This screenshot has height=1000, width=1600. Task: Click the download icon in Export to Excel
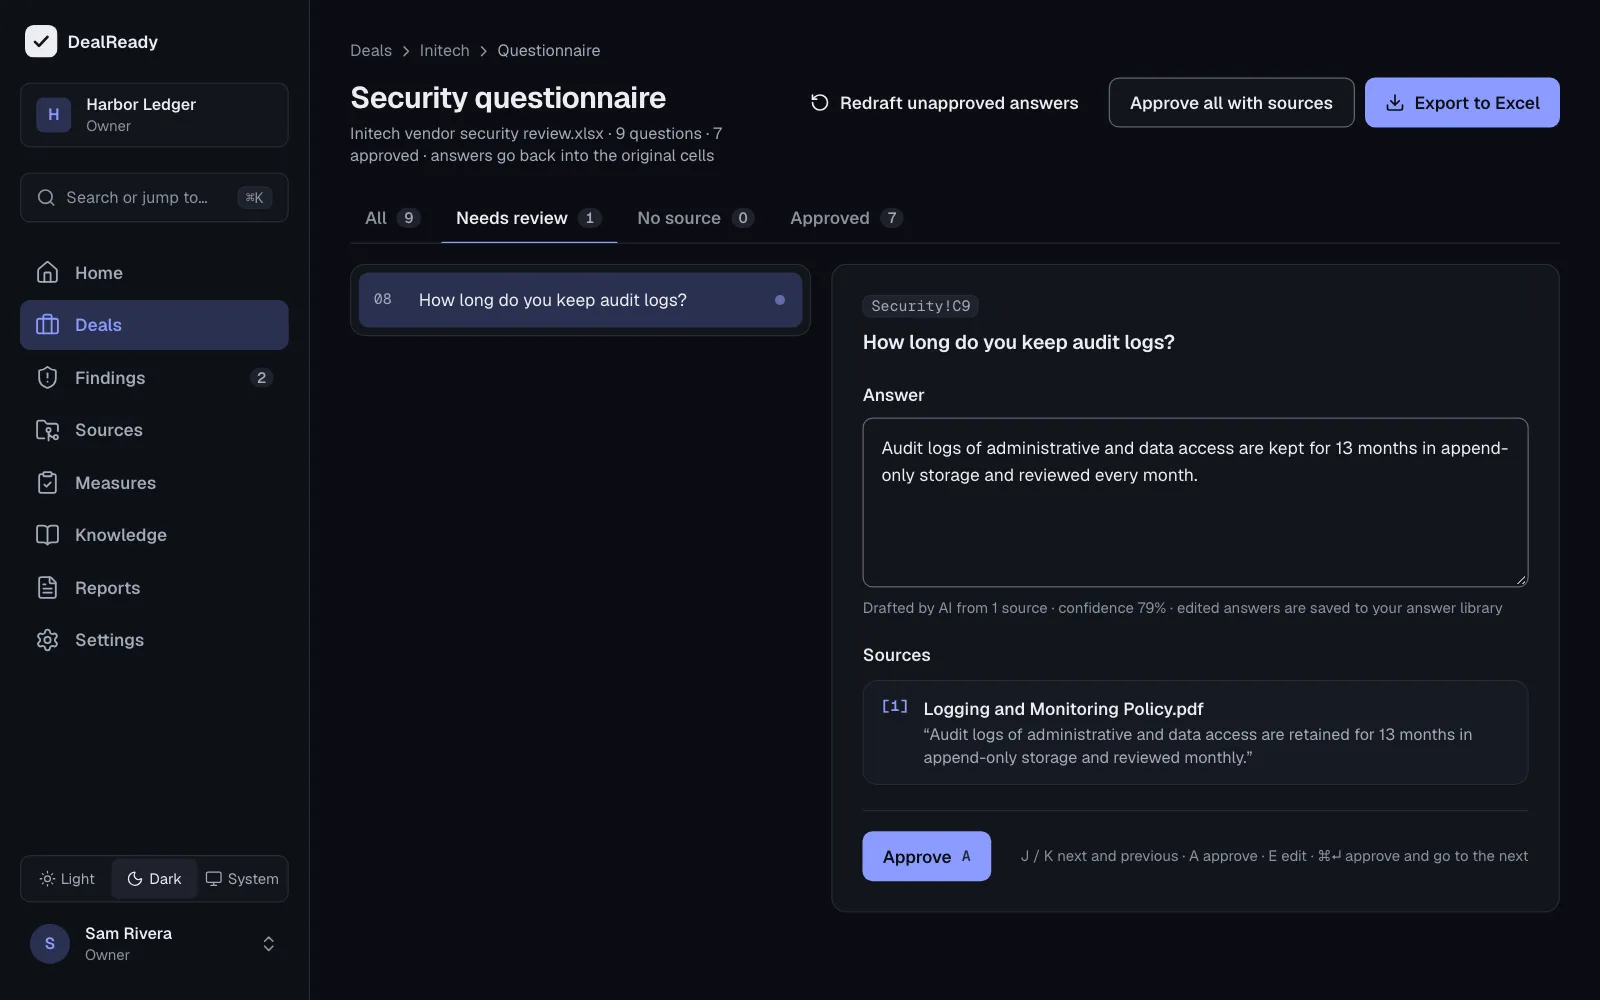click(1395, 103)
